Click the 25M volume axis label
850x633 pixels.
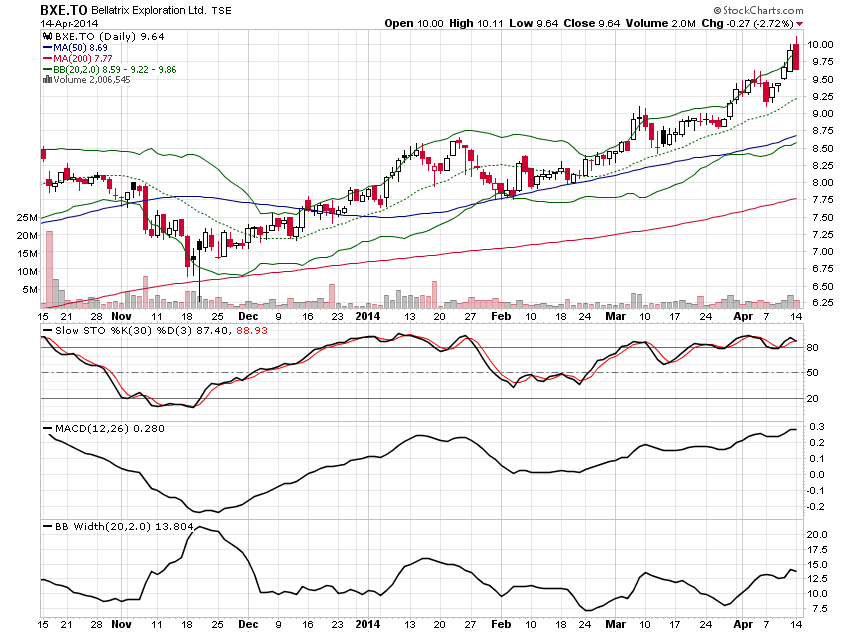[x=27, y=217]
